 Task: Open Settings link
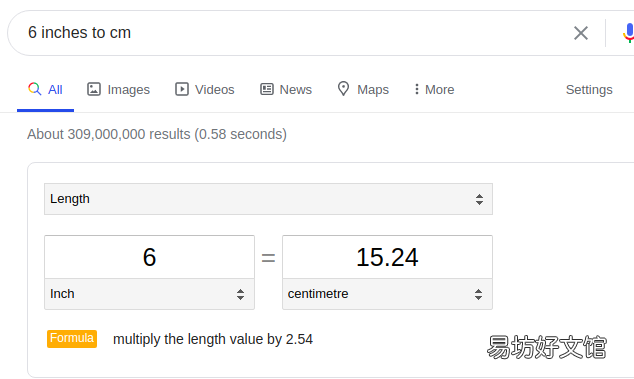tap(589, 89)
